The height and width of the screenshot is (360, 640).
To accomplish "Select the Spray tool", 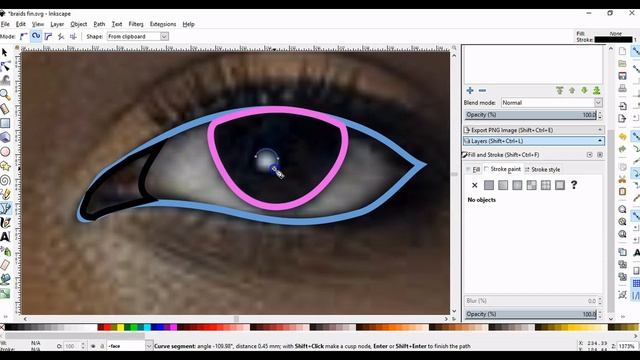I will (x=5, y=251).
